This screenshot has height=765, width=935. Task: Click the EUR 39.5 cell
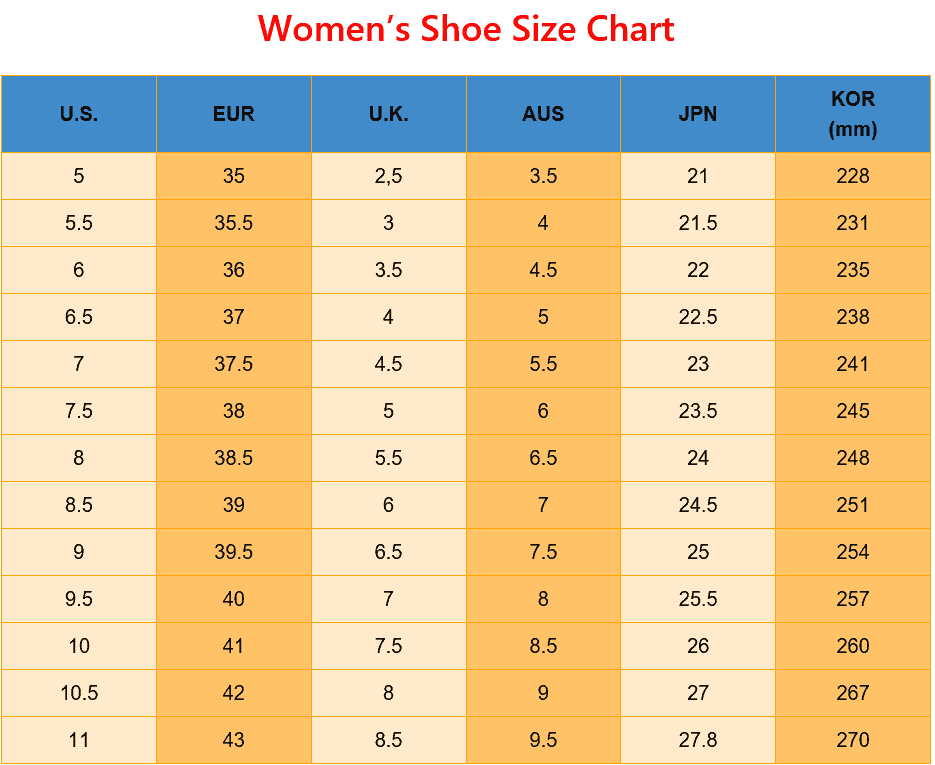click(234, 552)
